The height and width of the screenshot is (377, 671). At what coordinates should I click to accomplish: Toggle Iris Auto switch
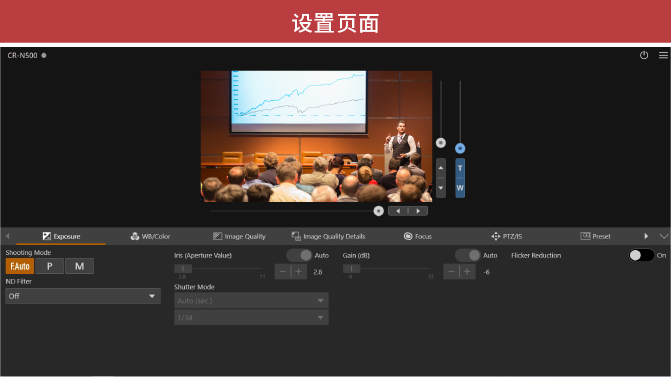[x=299, y=255]
